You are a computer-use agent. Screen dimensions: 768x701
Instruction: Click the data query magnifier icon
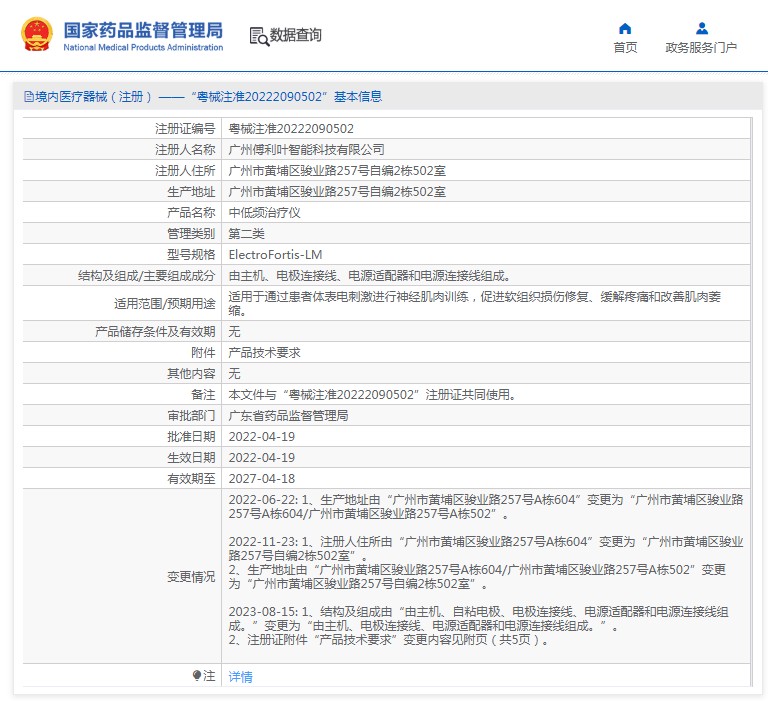(x=259, y=36)
